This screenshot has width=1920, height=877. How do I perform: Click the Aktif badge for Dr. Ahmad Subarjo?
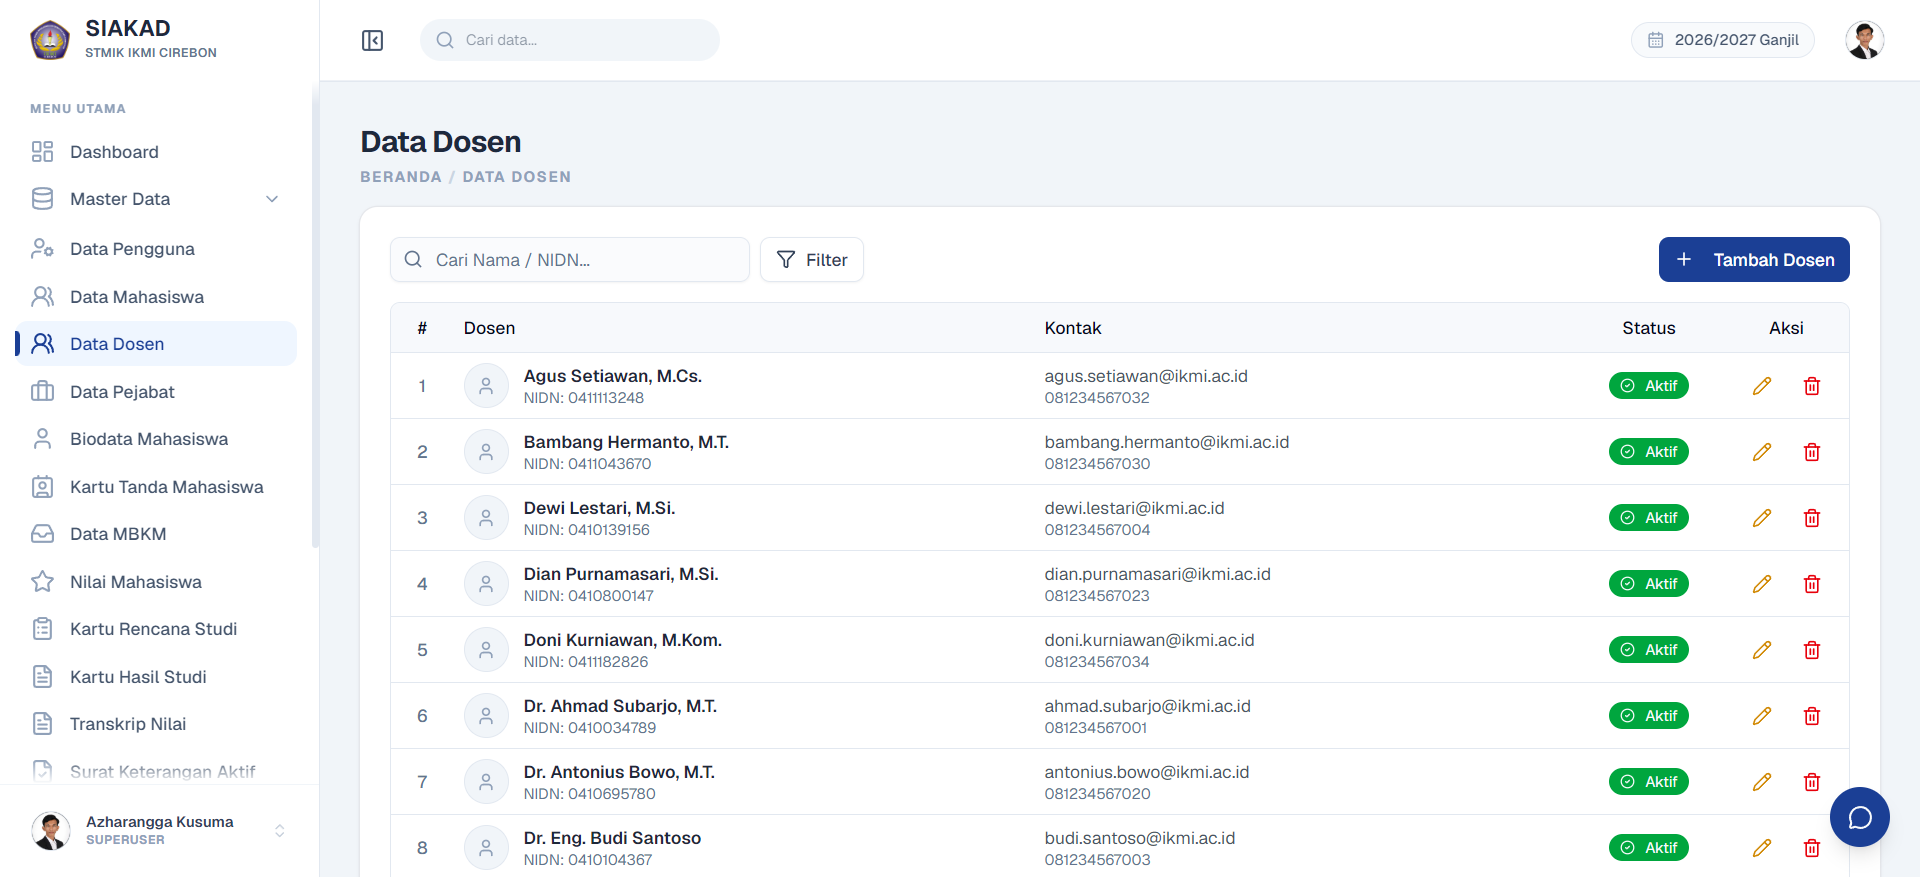1648,716
